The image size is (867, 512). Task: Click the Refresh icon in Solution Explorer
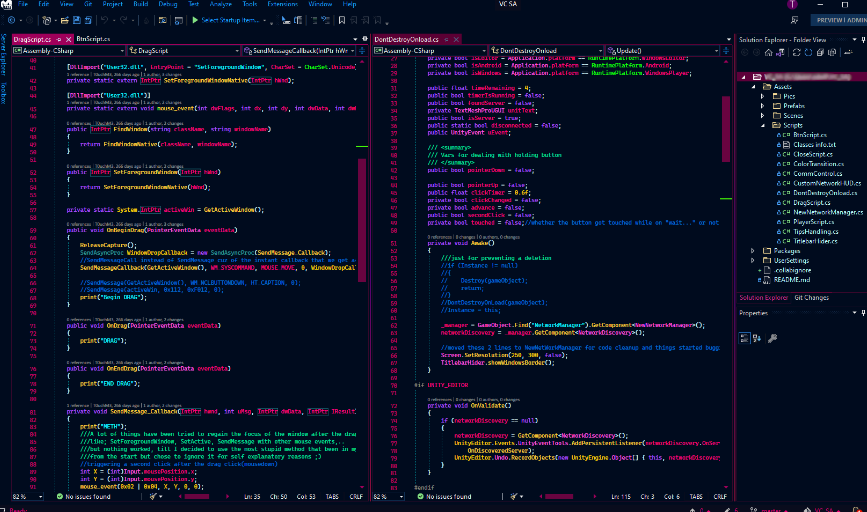point(808,53)
